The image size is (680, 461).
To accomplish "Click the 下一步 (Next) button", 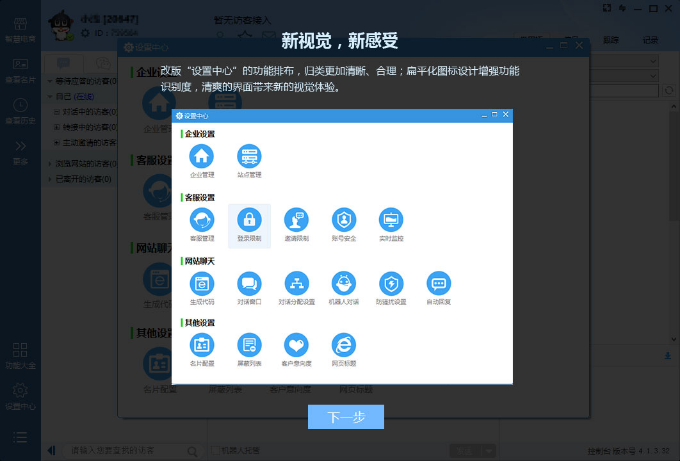I will tap(345, 417).
